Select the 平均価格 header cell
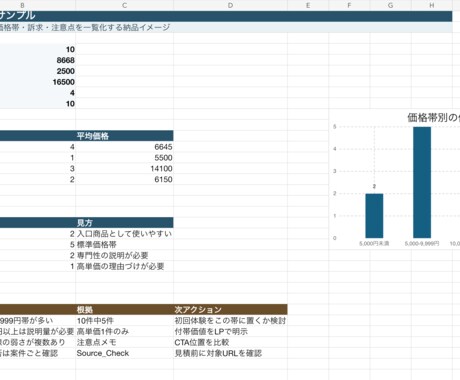 click(124, 136)
